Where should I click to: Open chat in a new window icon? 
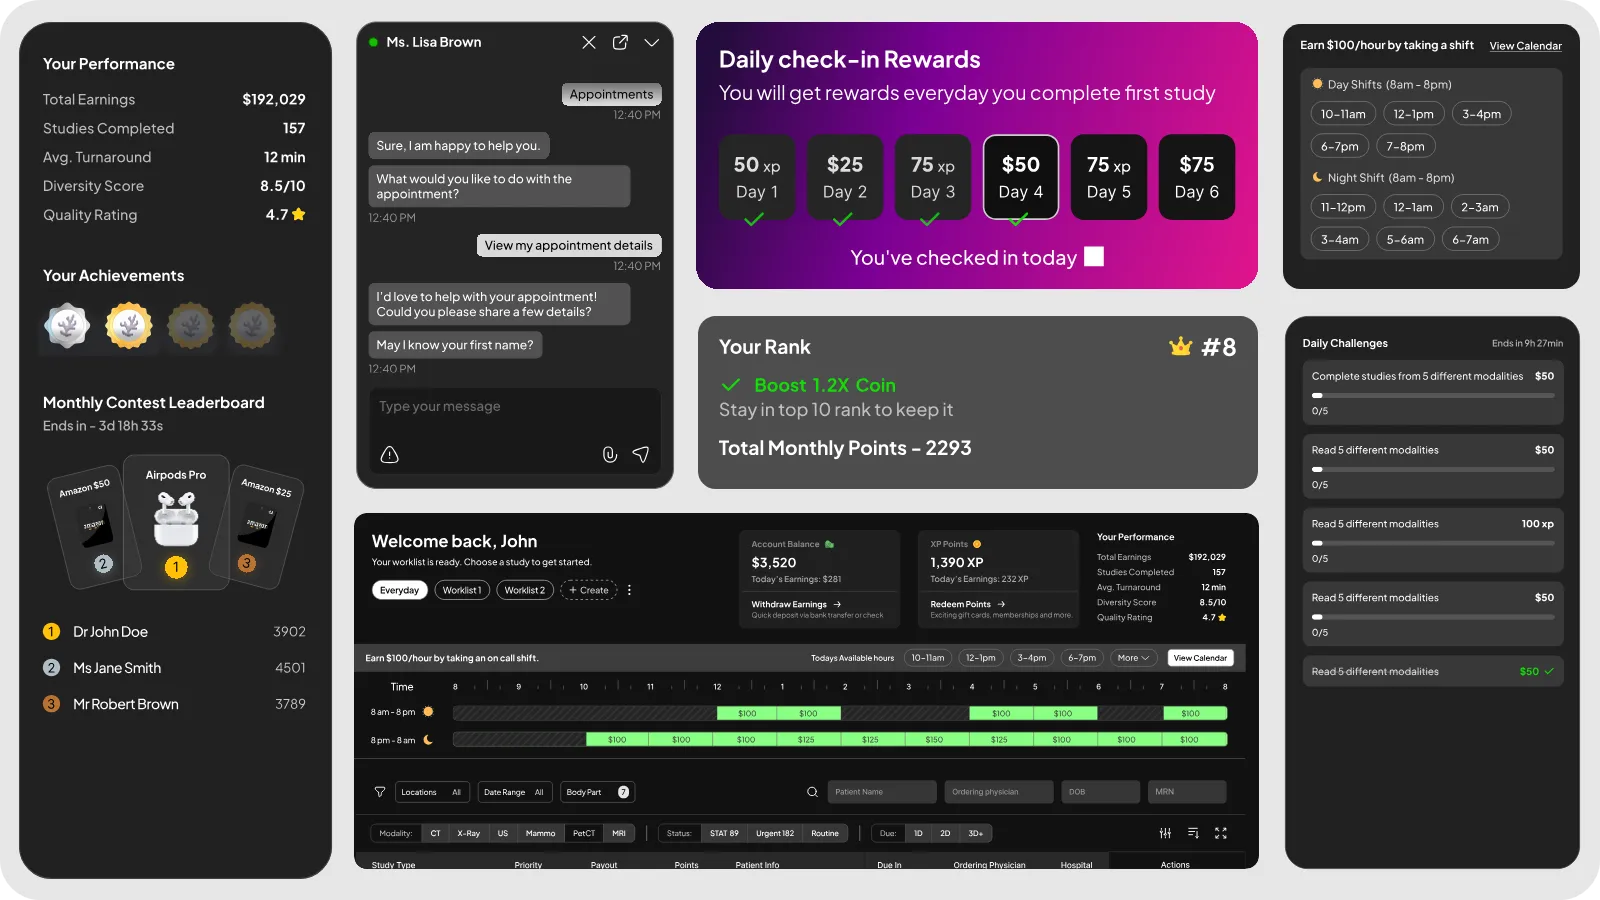tap(620, 42)
